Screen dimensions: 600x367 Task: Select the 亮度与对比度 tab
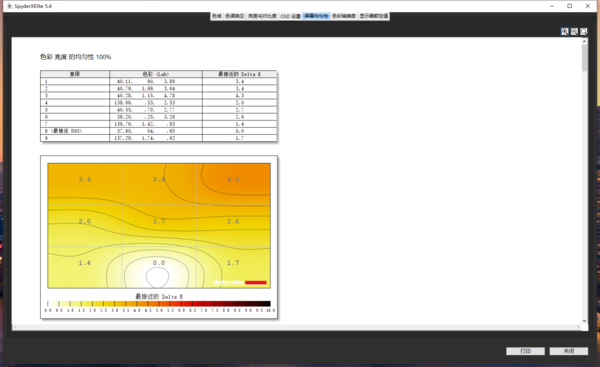tap(262, 16)
